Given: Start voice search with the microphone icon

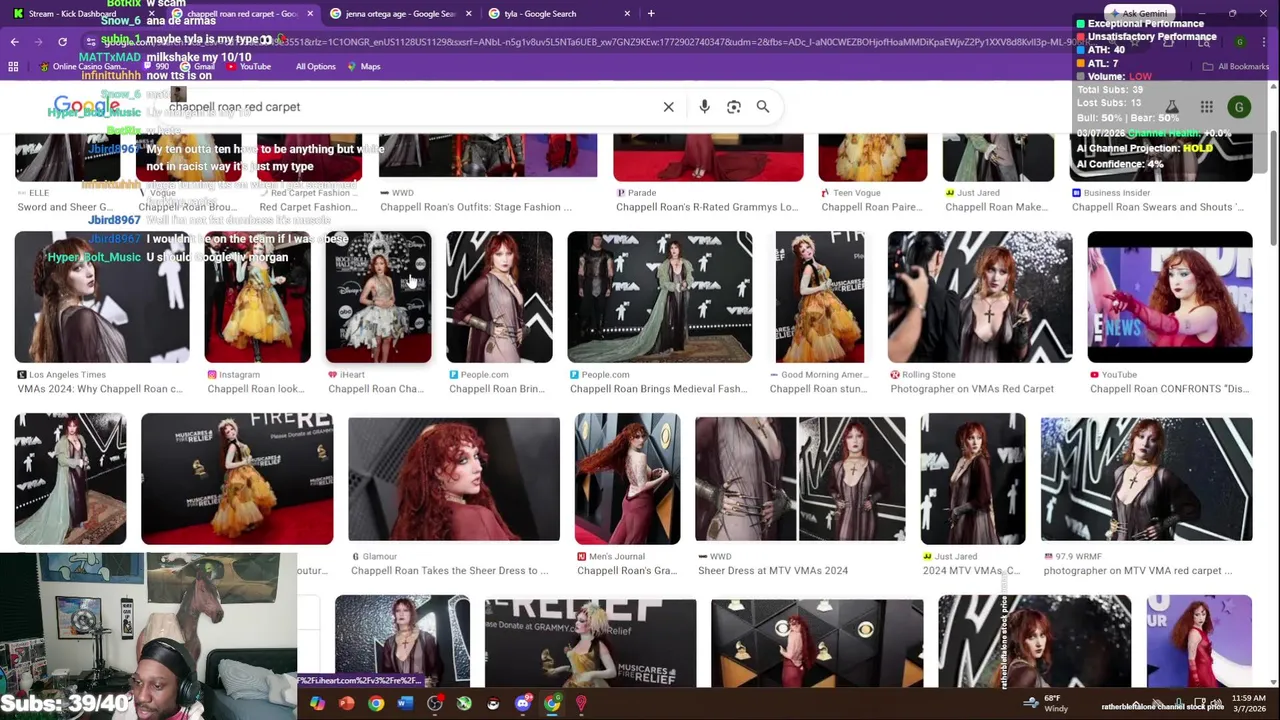Looking at the screenshot, I should point(704,107).
